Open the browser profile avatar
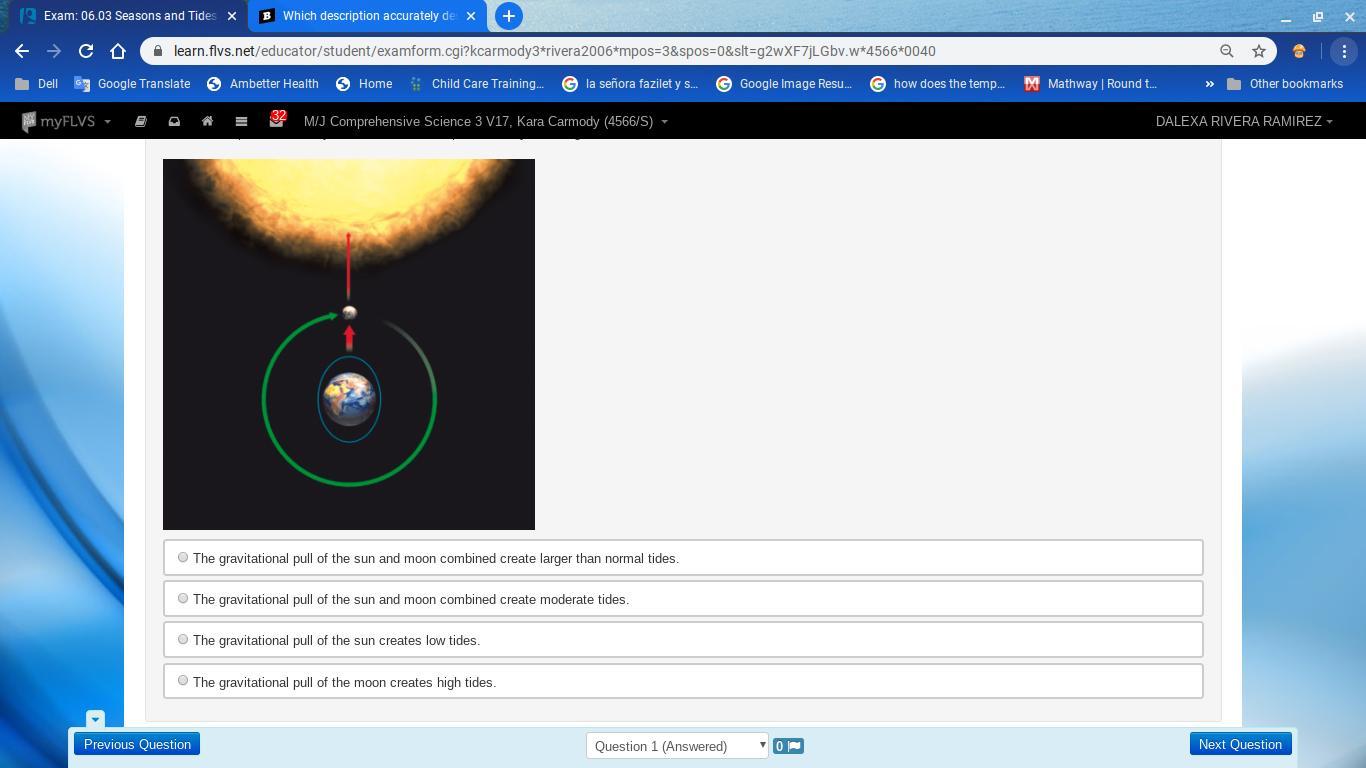 point(1299,51)
